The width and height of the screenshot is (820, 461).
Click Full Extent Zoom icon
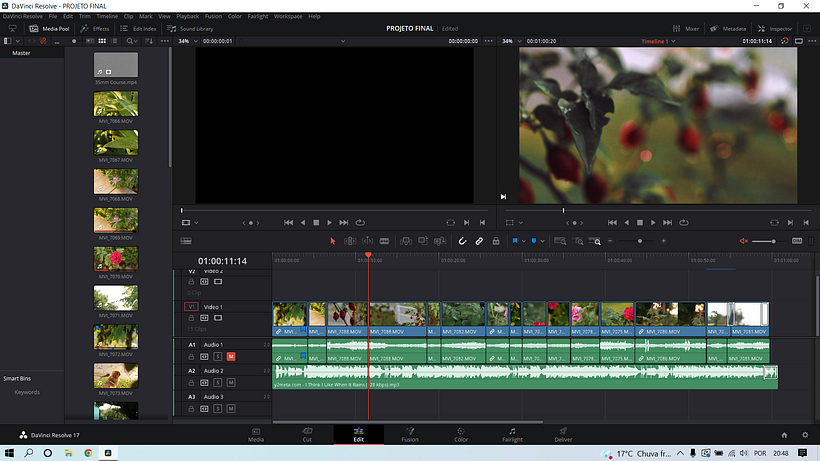coord(560,241)
